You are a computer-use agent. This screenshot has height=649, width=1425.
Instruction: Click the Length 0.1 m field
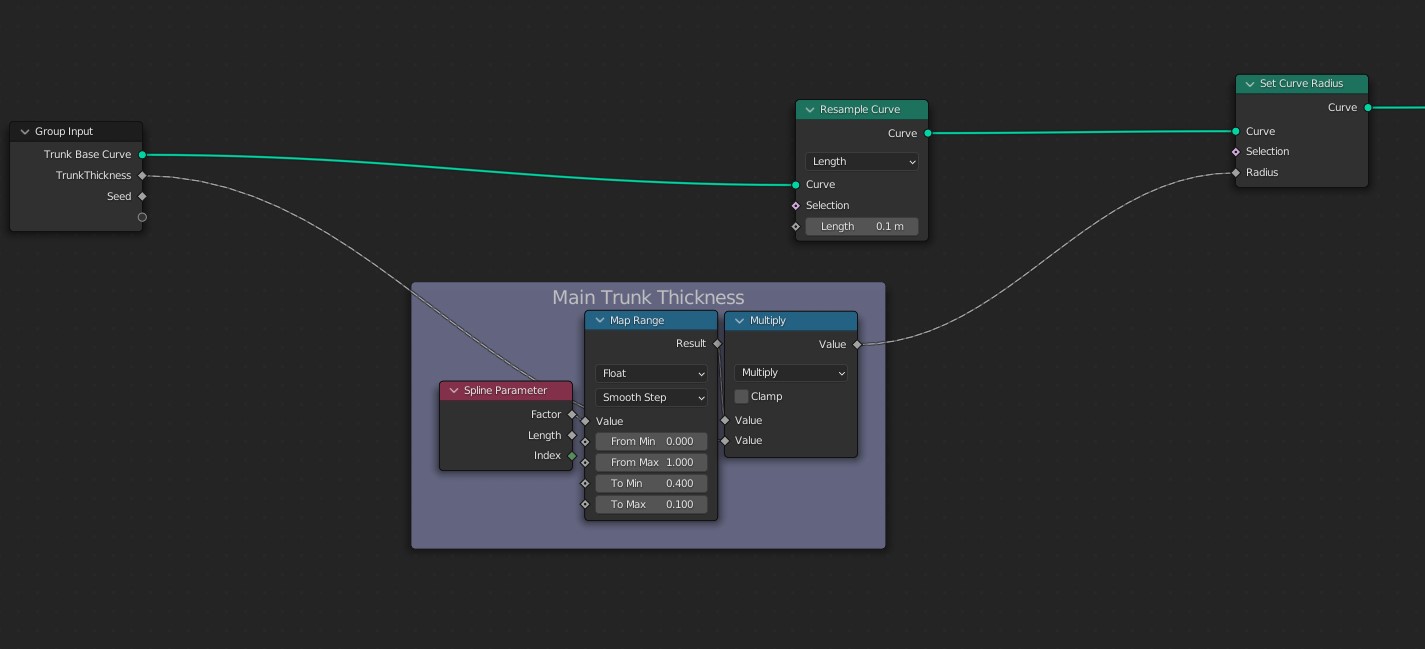[x=861, y=226]
